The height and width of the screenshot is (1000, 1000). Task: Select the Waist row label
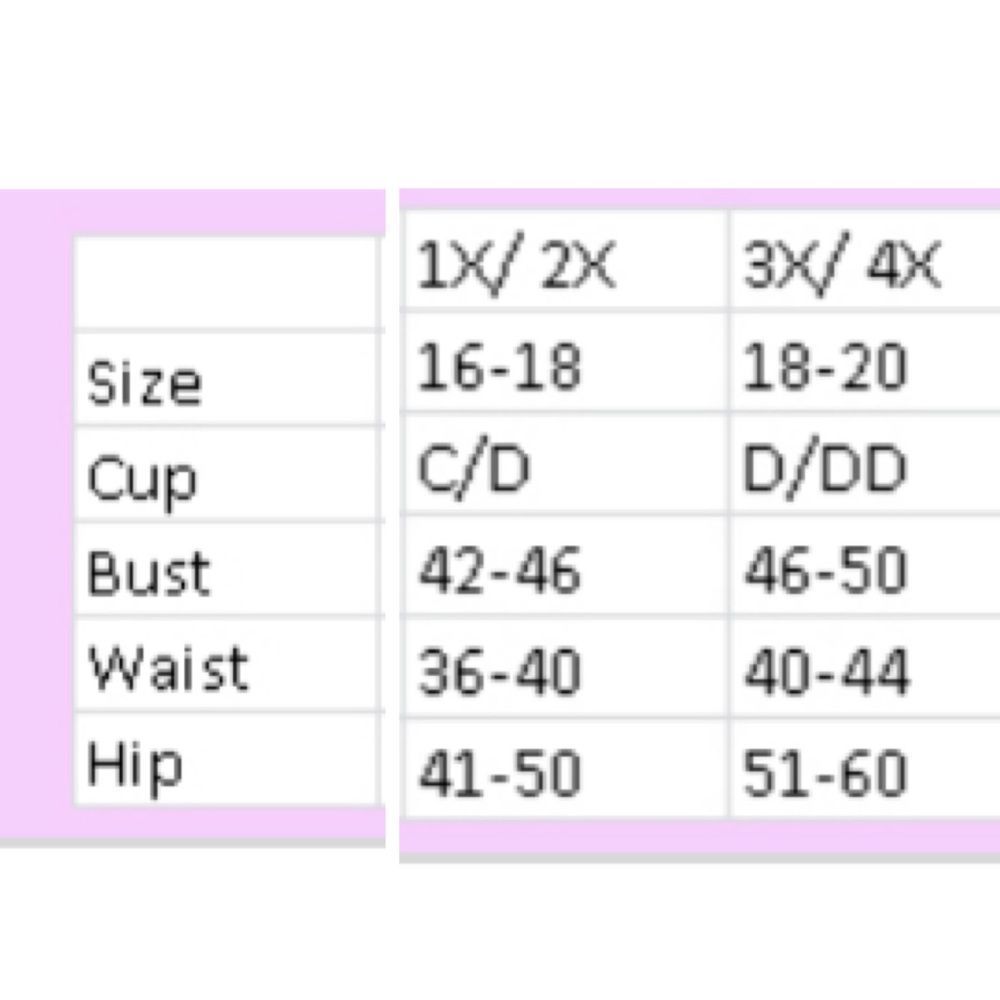(166, 668)
